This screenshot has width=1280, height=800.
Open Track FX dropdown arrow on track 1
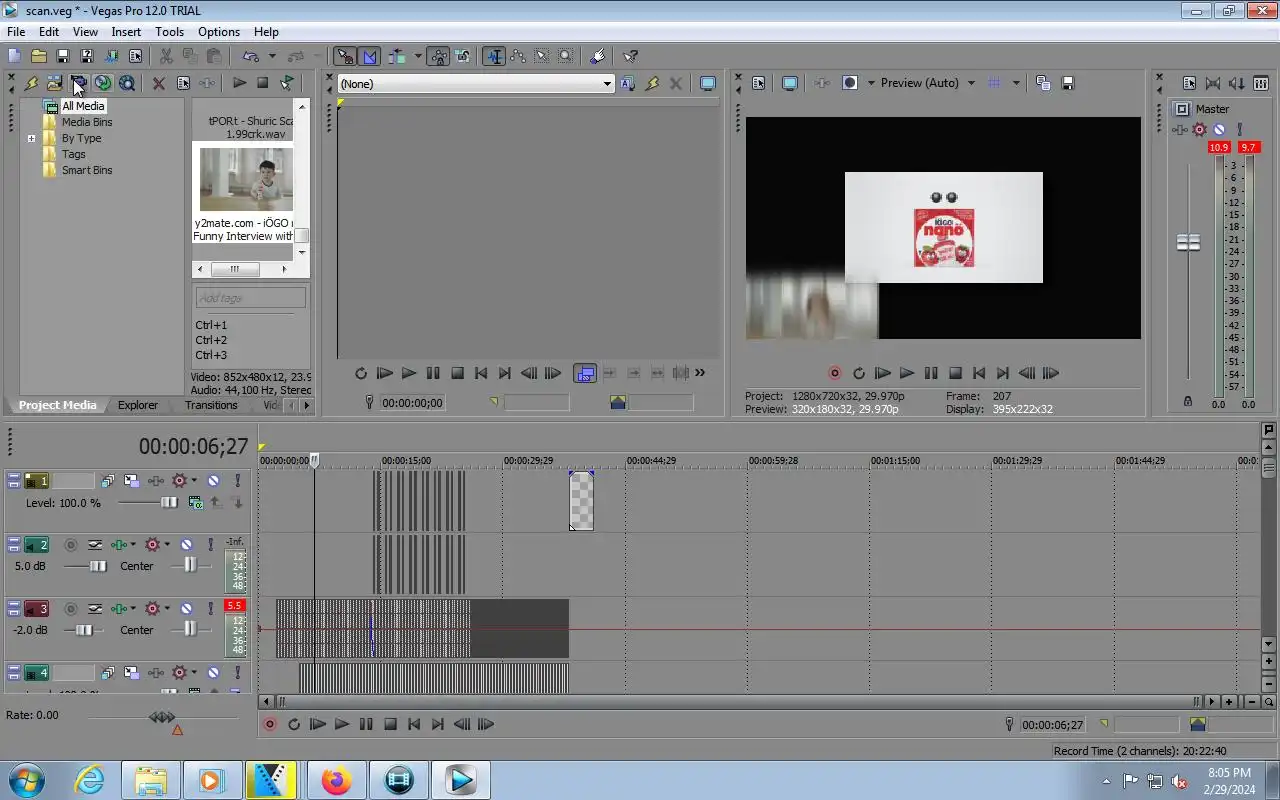tap(194, 481)
